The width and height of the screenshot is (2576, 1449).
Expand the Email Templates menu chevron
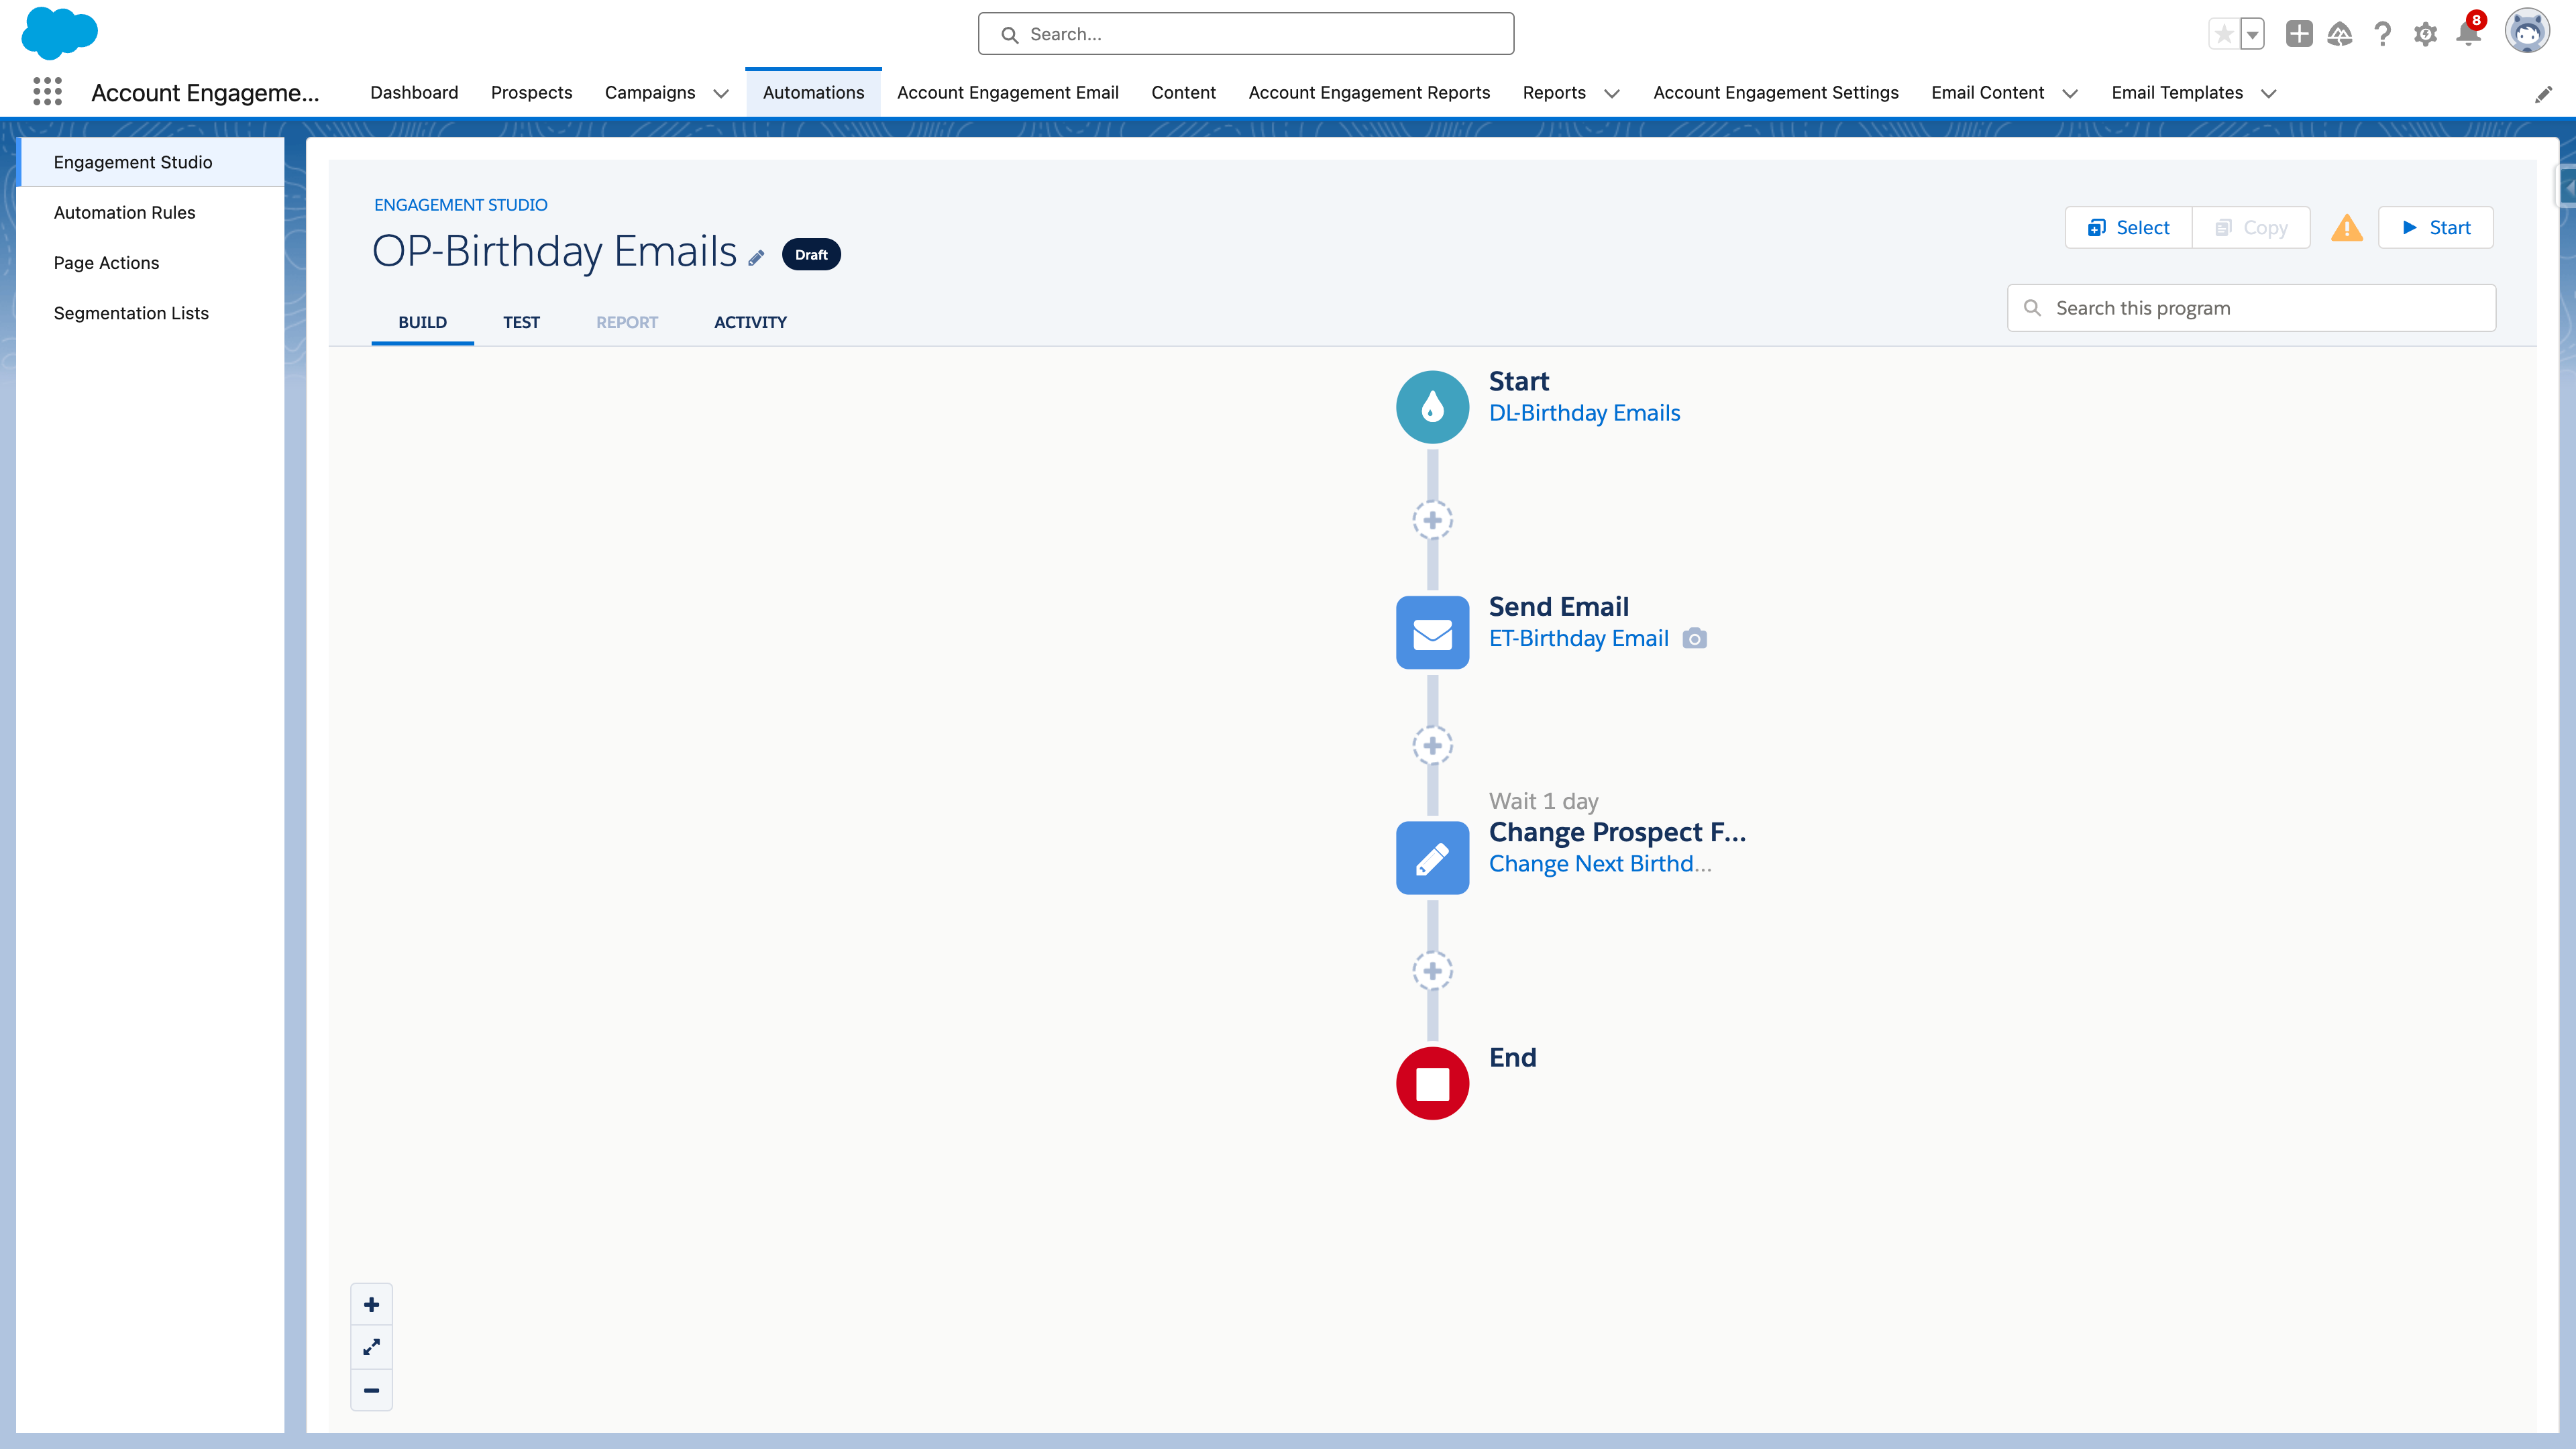2269,93
